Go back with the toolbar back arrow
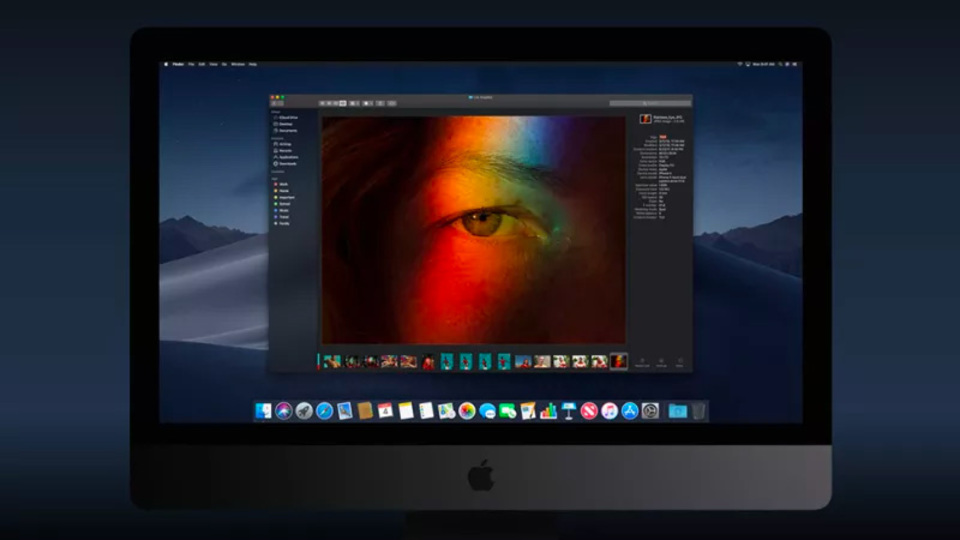960x540 pixels. [x=274, y=103]
